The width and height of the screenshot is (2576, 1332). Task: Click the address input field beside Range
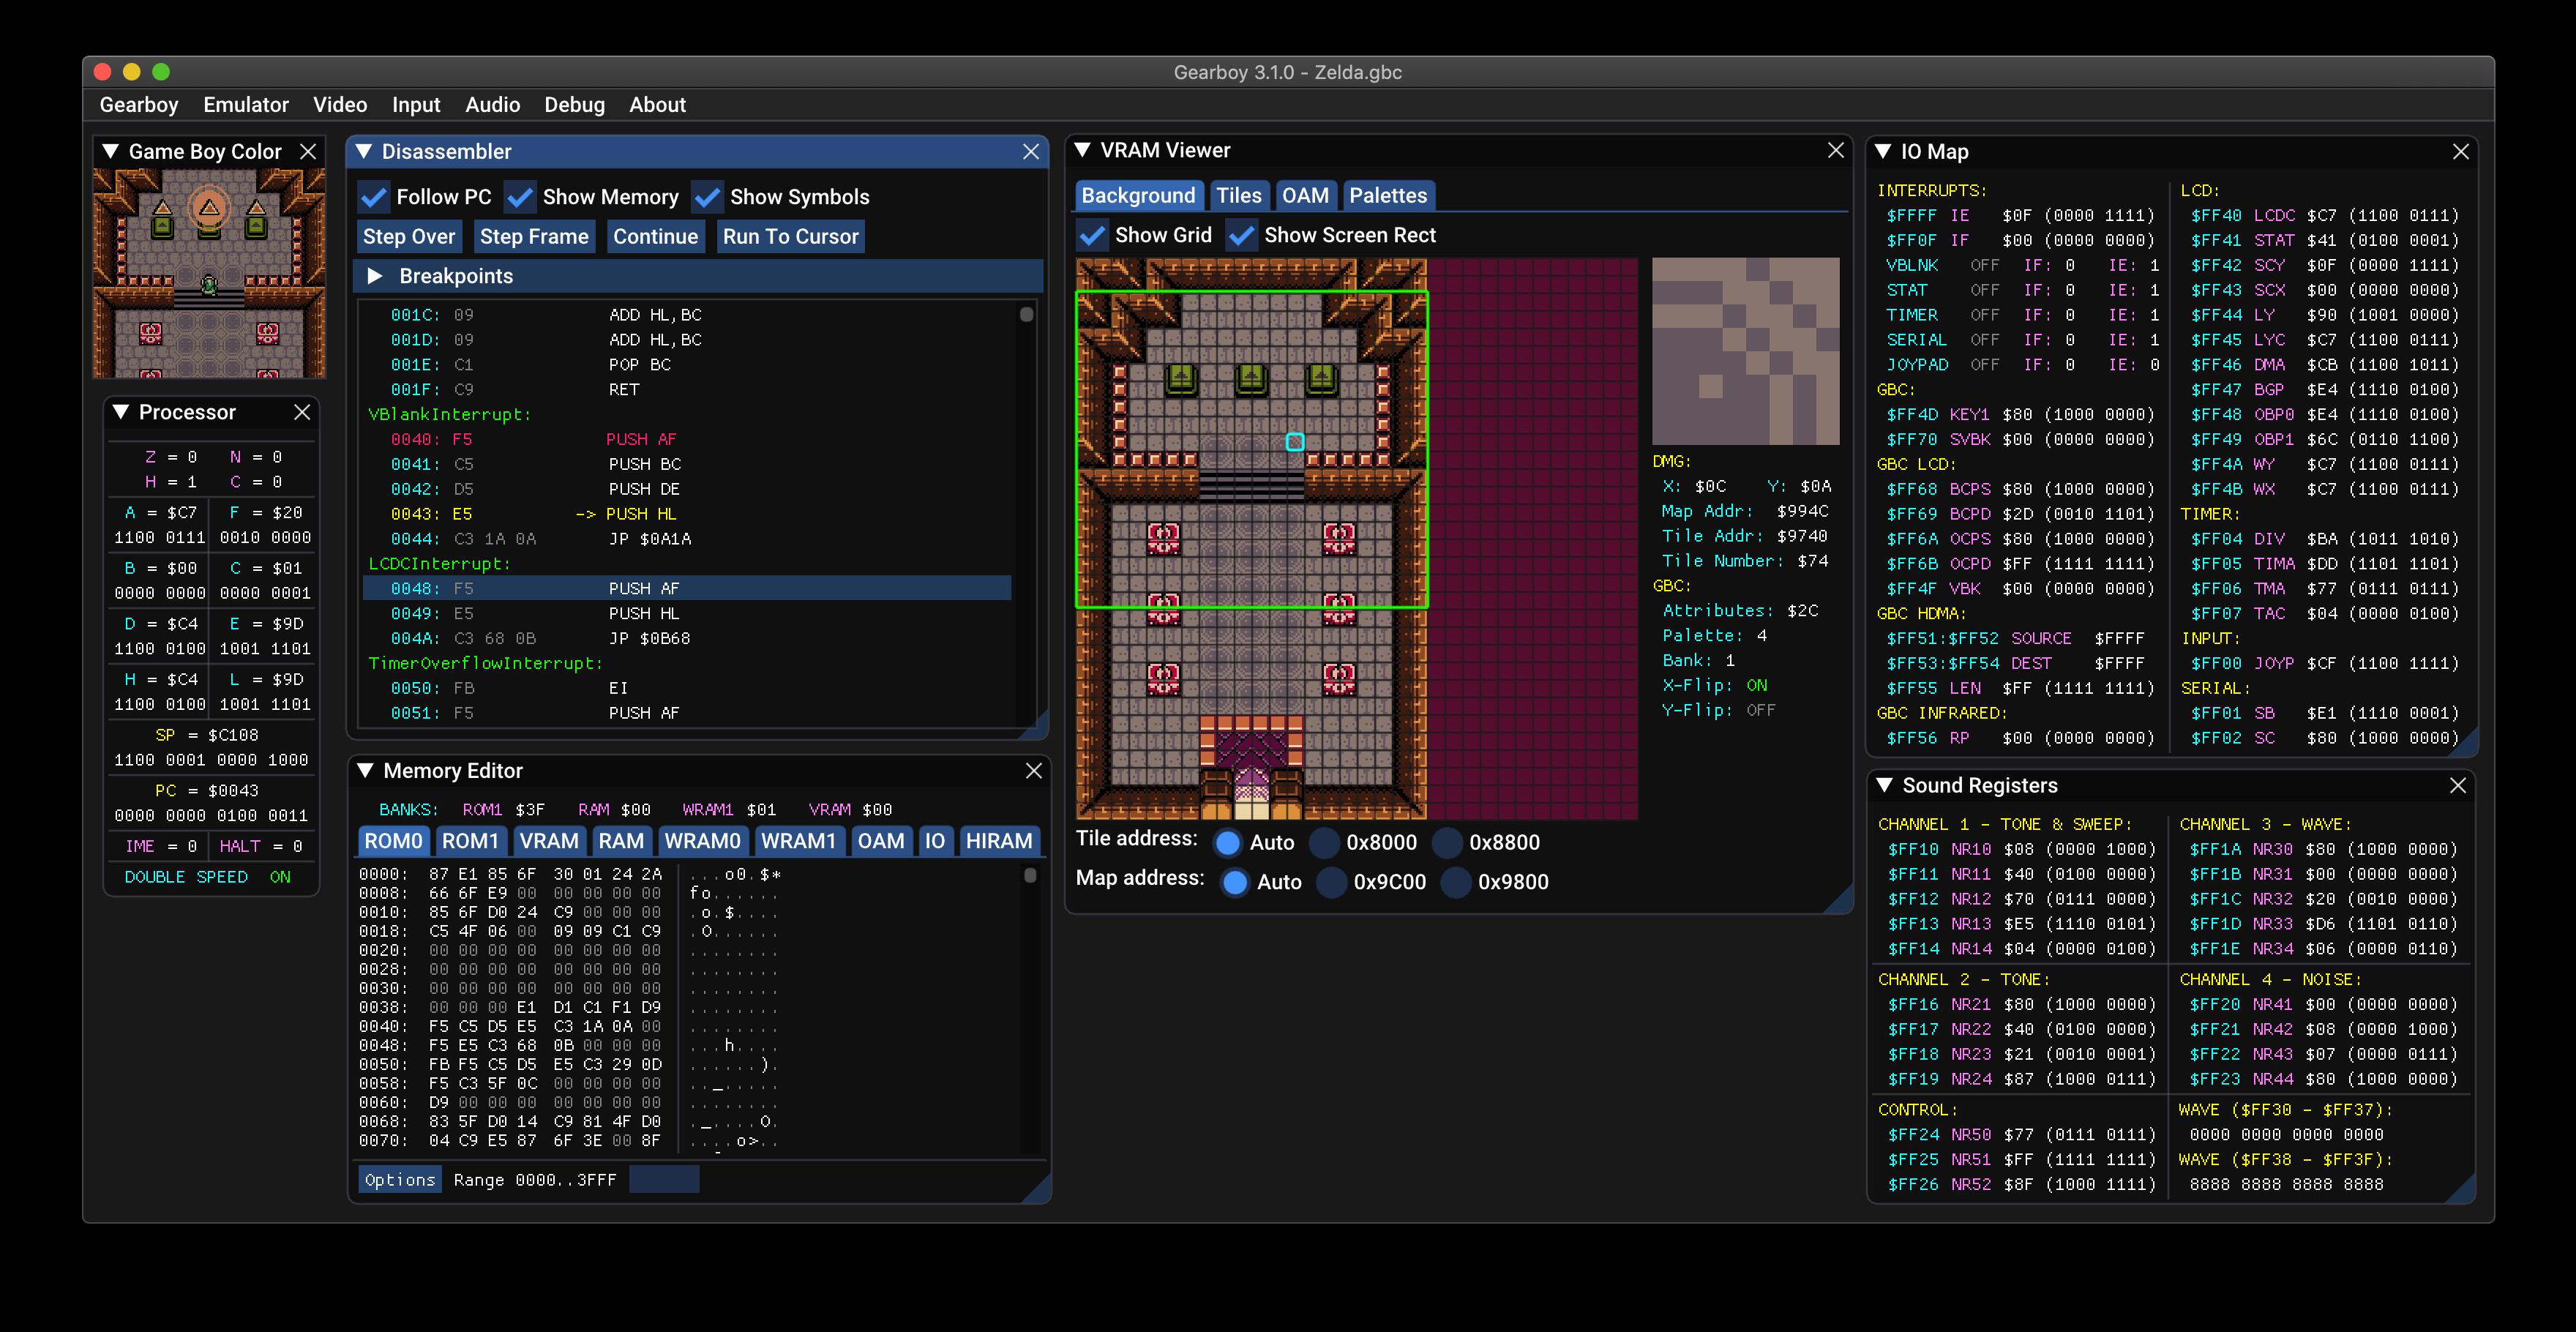click(x=664, y=1180)
